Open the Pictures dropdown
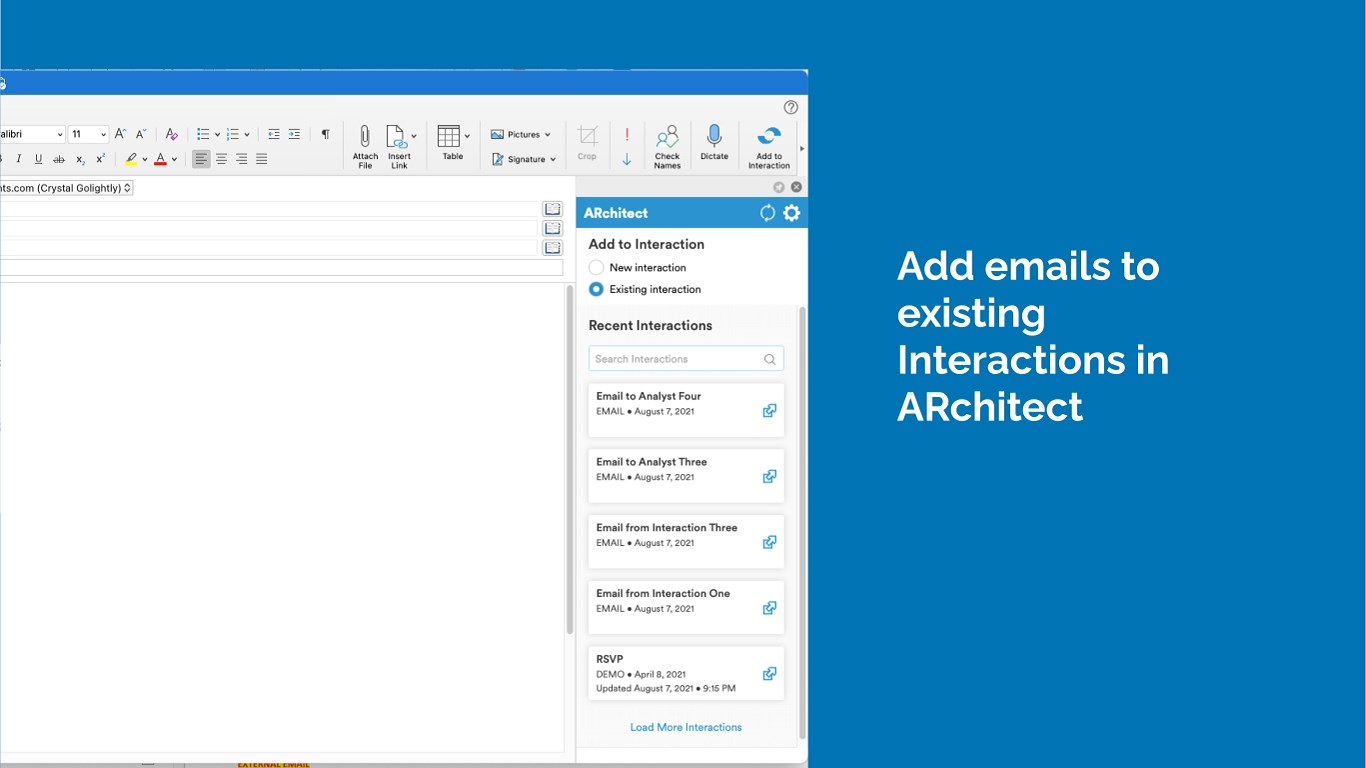 [x=521, y=134]
